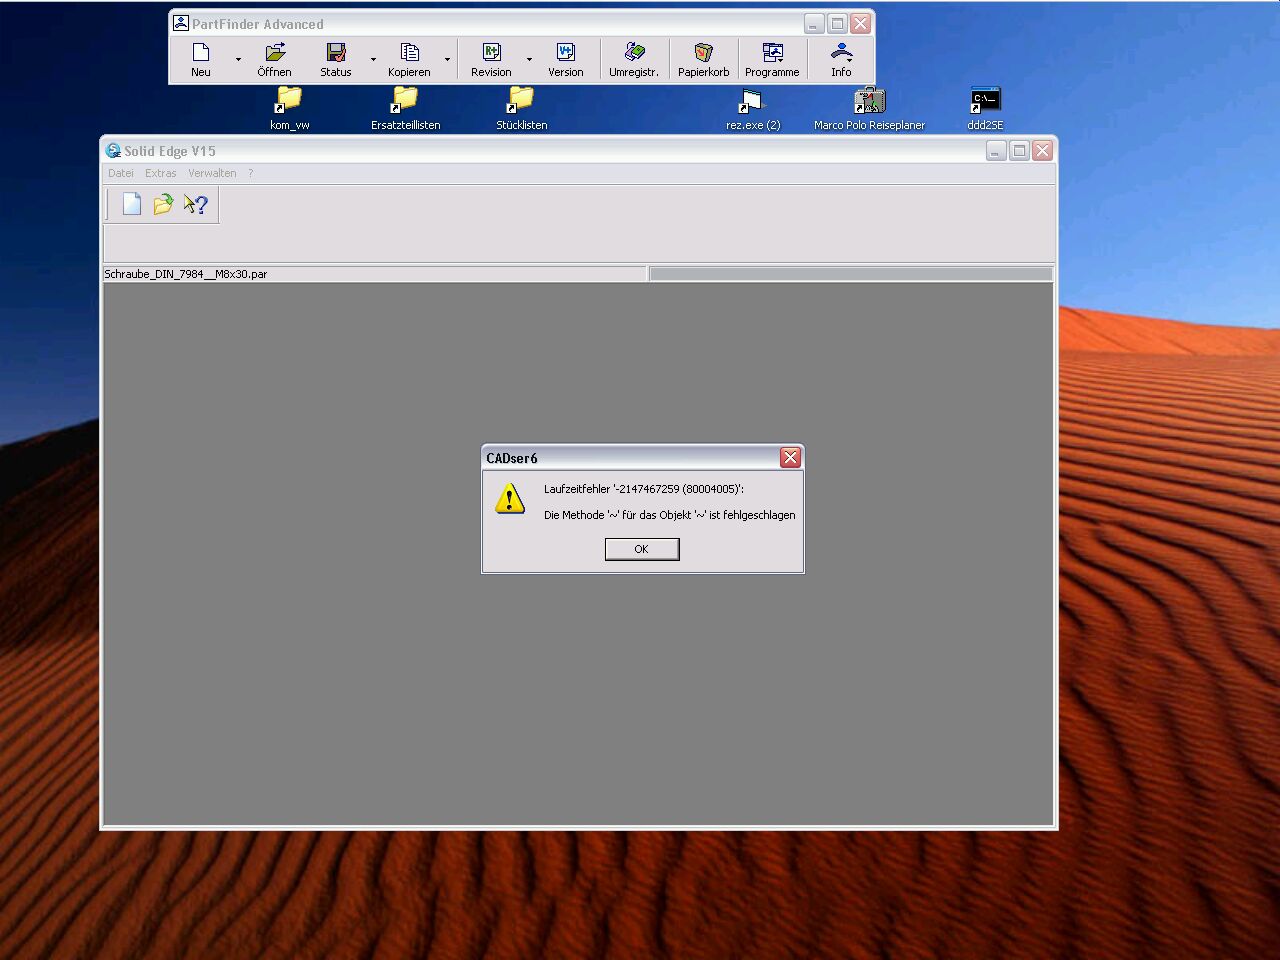
Task: Click Version icon in PartFinder toolbar
Action: (x=566, y=59)
